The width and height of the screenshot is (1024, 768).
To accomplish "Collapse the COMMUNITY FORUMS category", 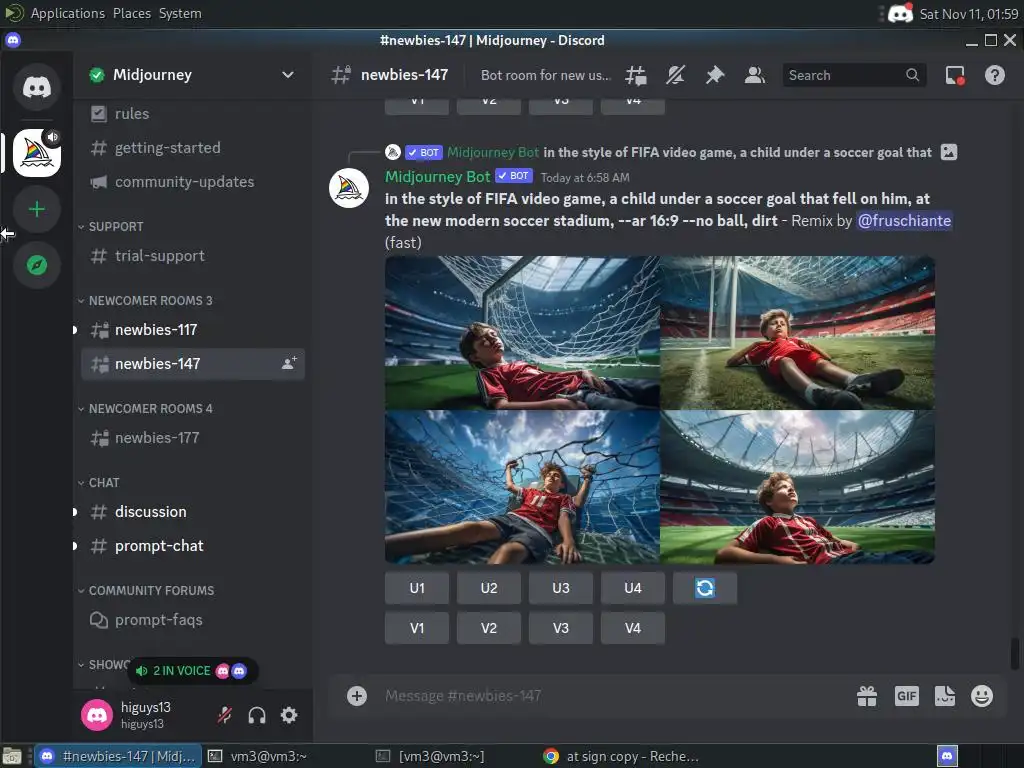I will [x=151, y=590].
